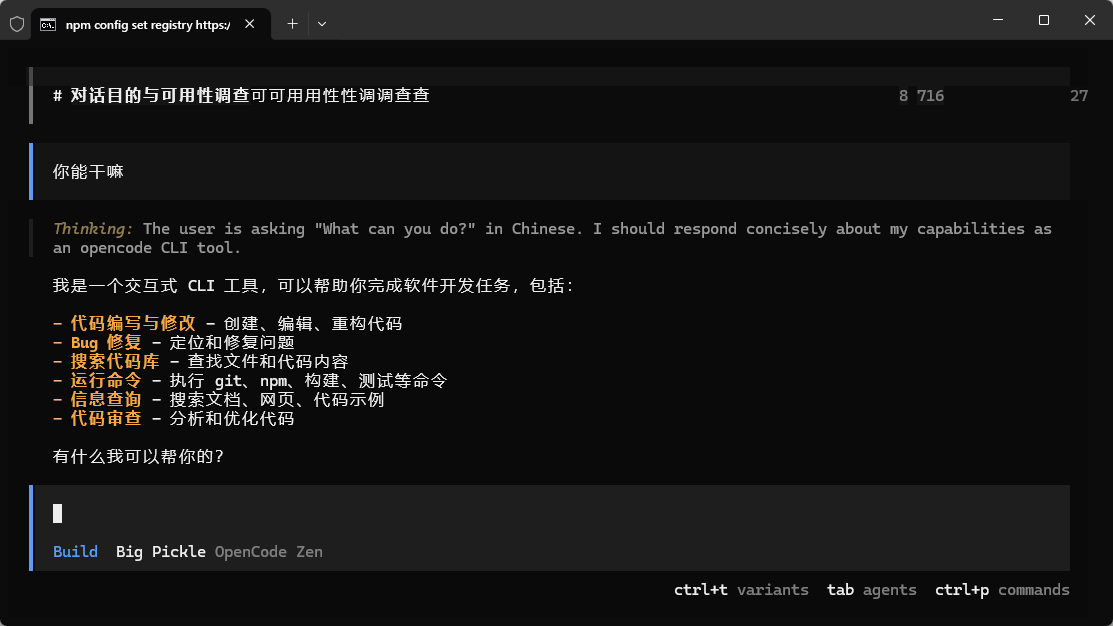Close the terminal window
This screenshot has height=626, width=1113.
point(1089,20)
